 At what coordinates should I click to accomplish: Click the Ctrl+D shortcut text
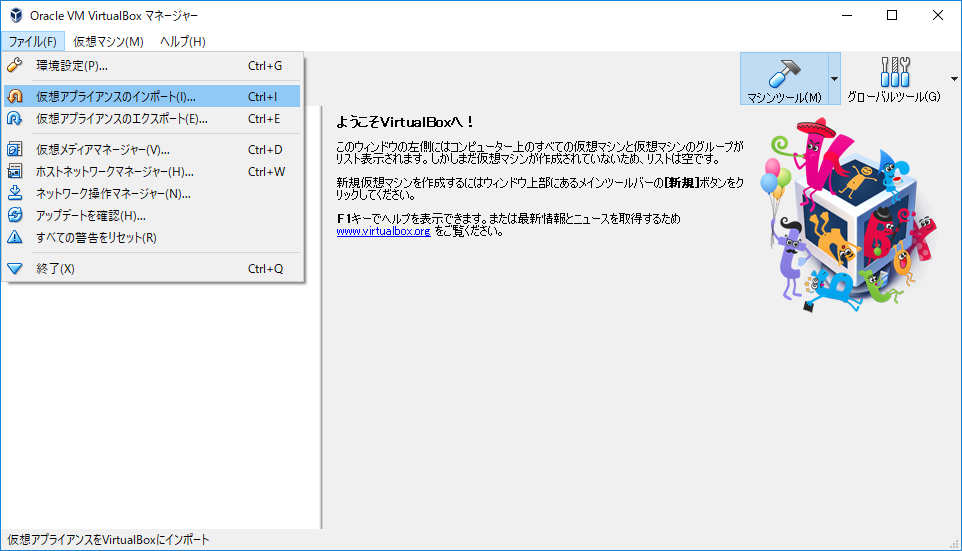pyautogui.click(x=265, y=149)
